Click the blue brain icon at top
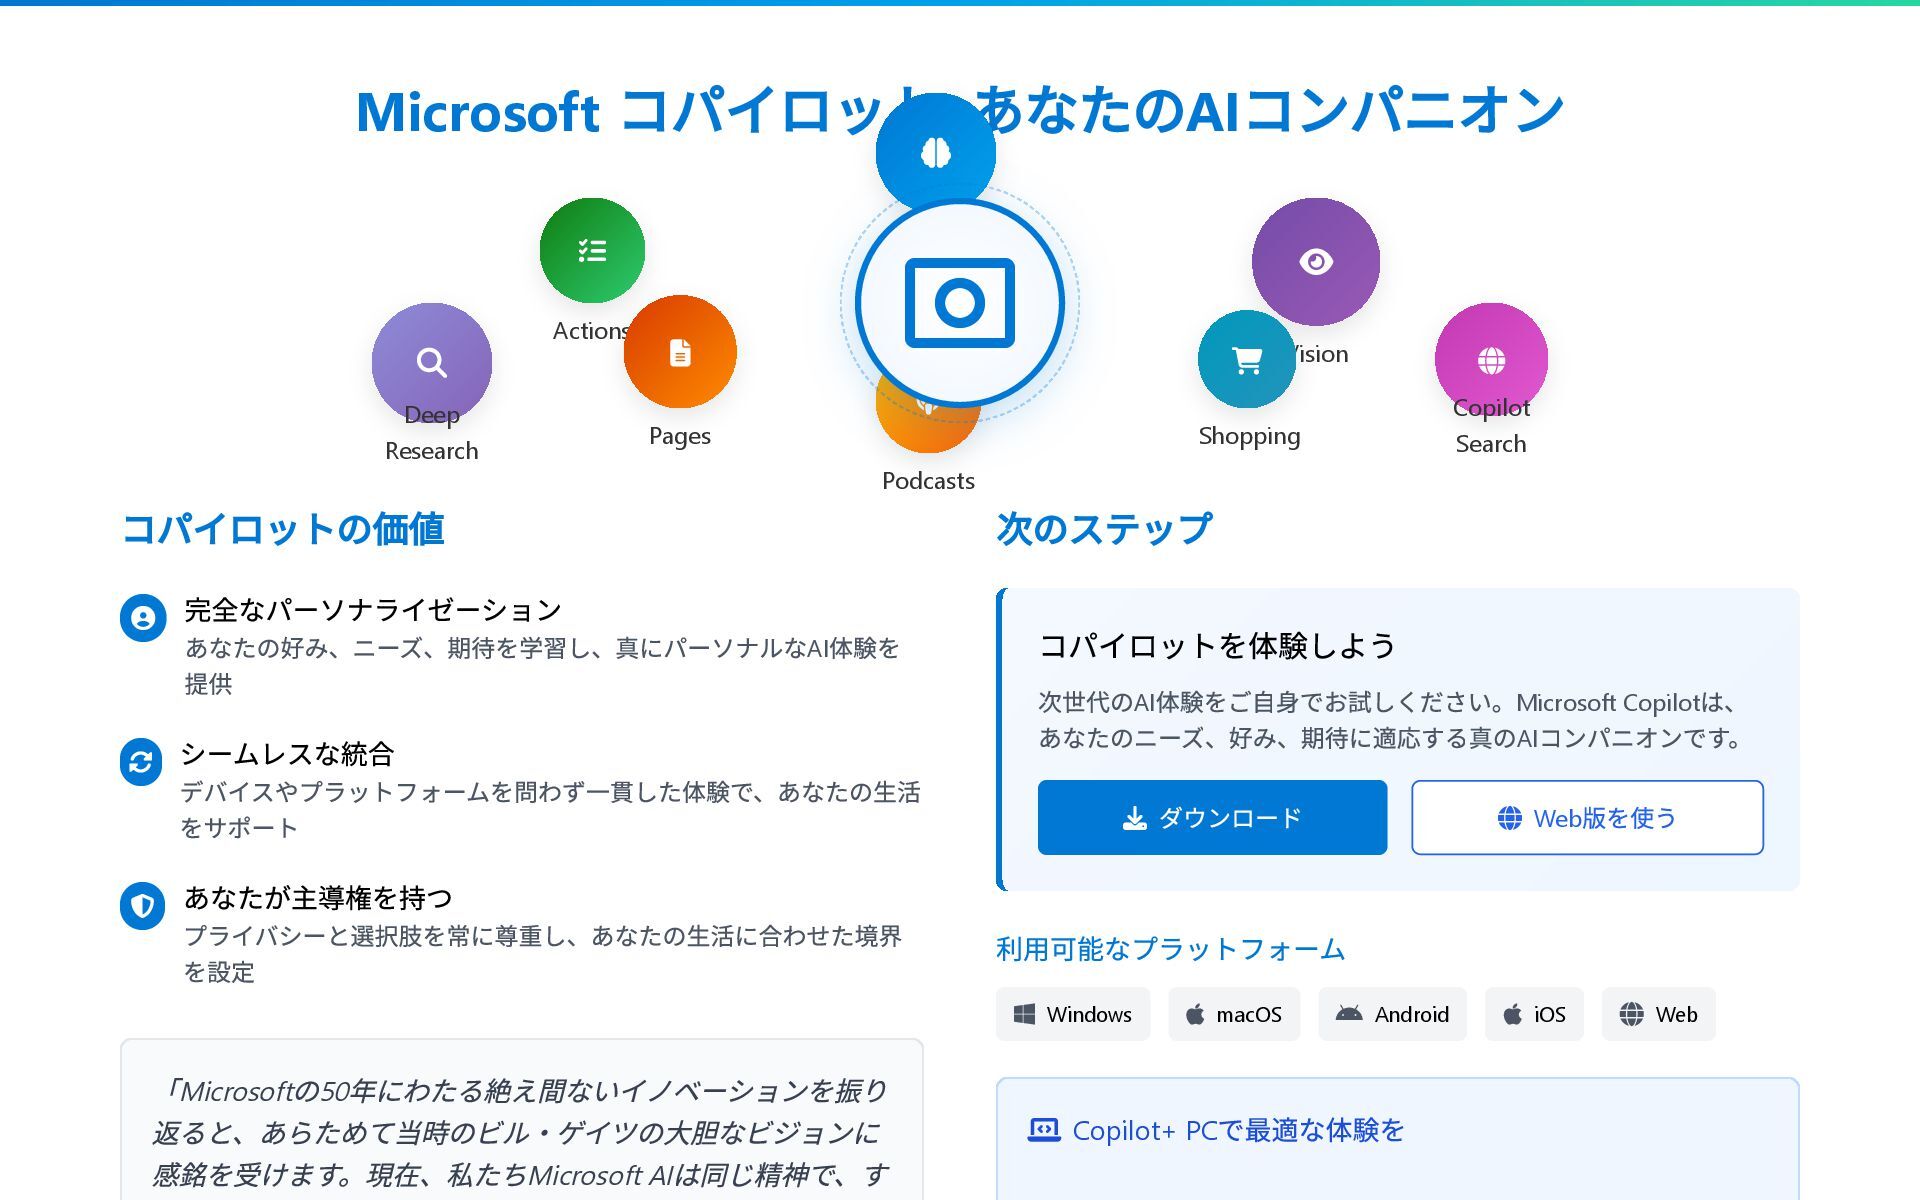The width and height of the screenshot is (1920, 1200). coord(935,152)
